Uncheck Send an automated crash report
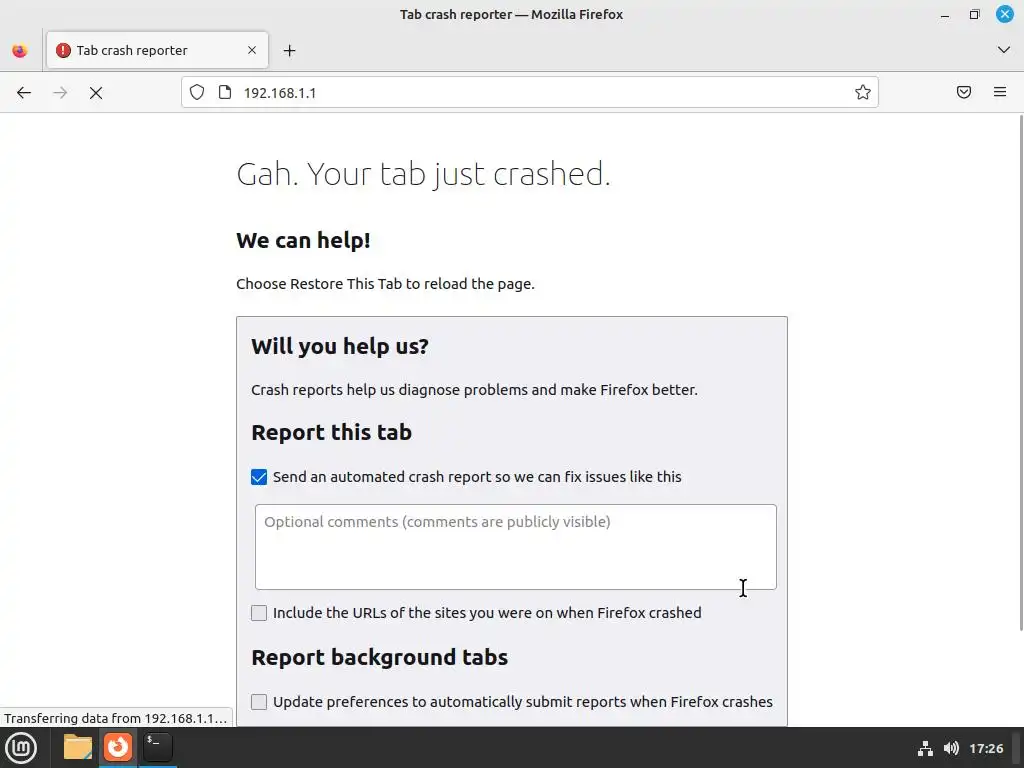The width and height of the screenshot is (1024, 768). click(259, 477)
